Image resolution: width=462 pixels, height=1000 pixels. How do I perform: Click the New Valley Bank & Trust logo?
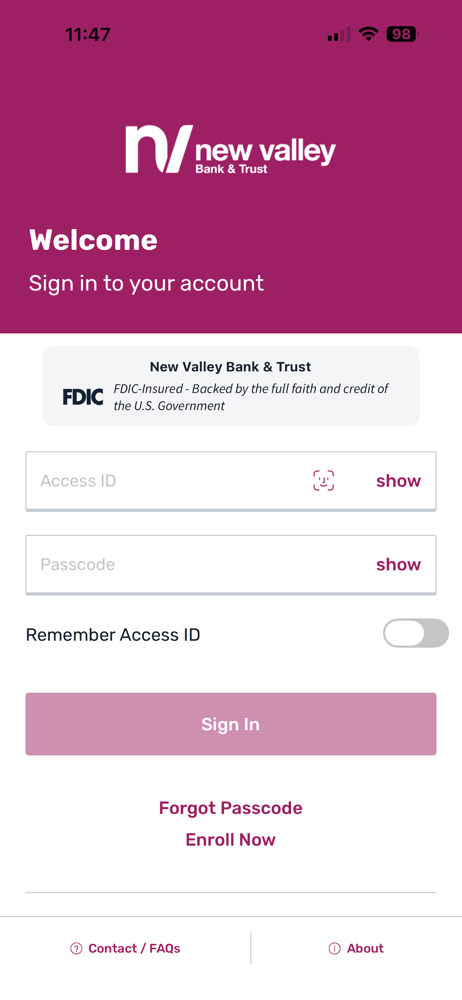point(230,149)
